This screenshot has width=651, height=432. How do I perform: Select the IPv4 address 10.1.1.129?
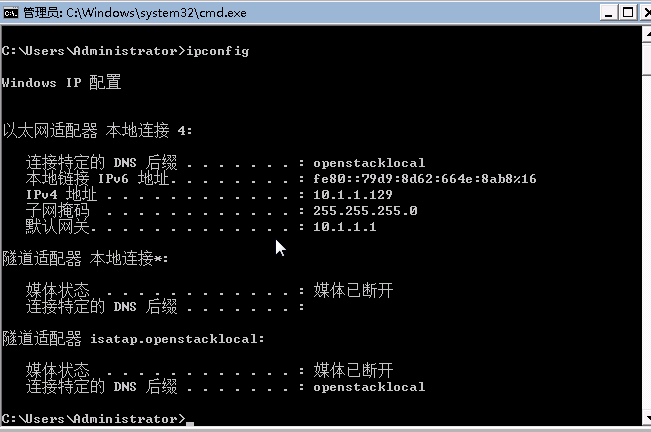(x=352, y=195)
